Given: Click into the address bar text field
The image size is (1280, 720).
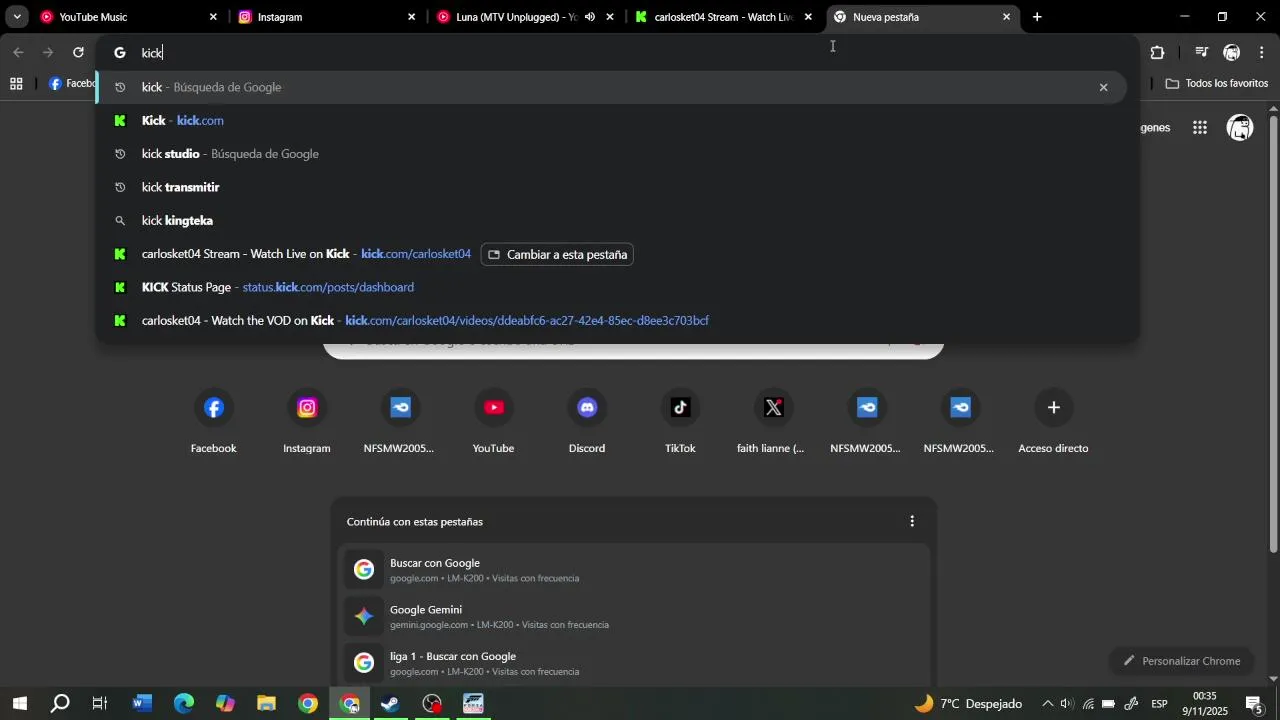Looking at the screenshot, I should tap(617, 53).
